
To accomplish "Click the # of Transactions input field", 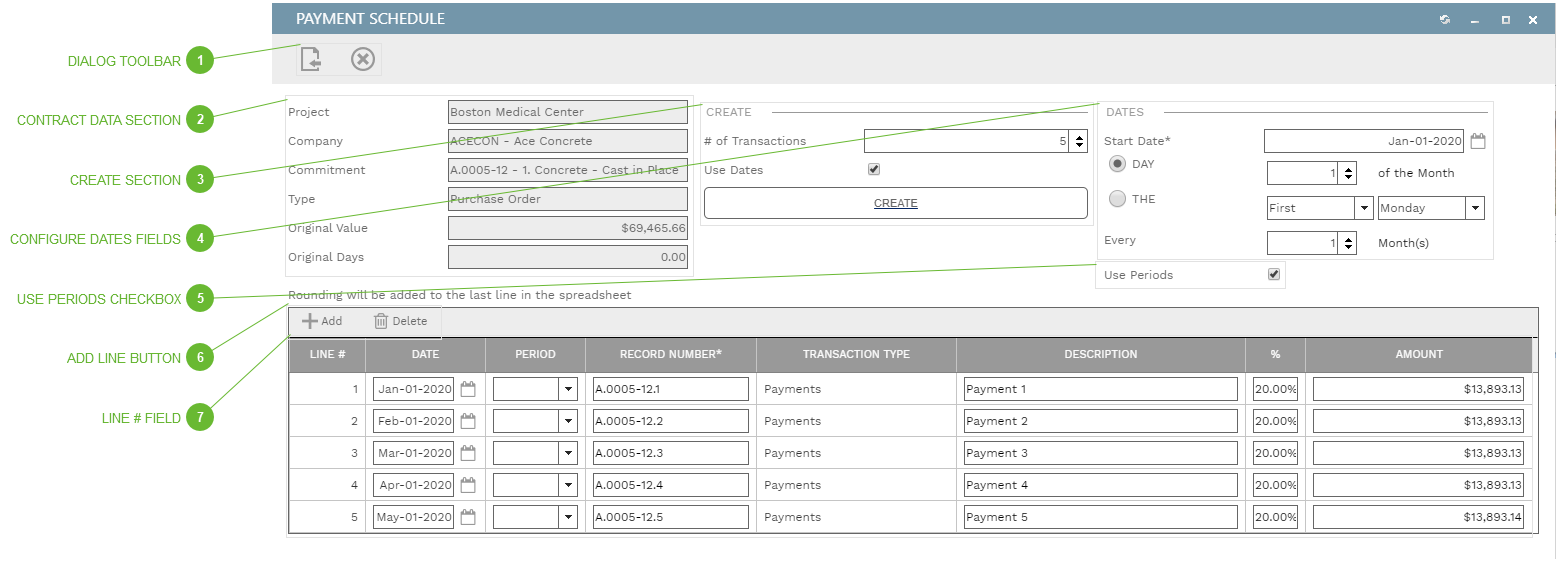I will [x=967, y=141].
